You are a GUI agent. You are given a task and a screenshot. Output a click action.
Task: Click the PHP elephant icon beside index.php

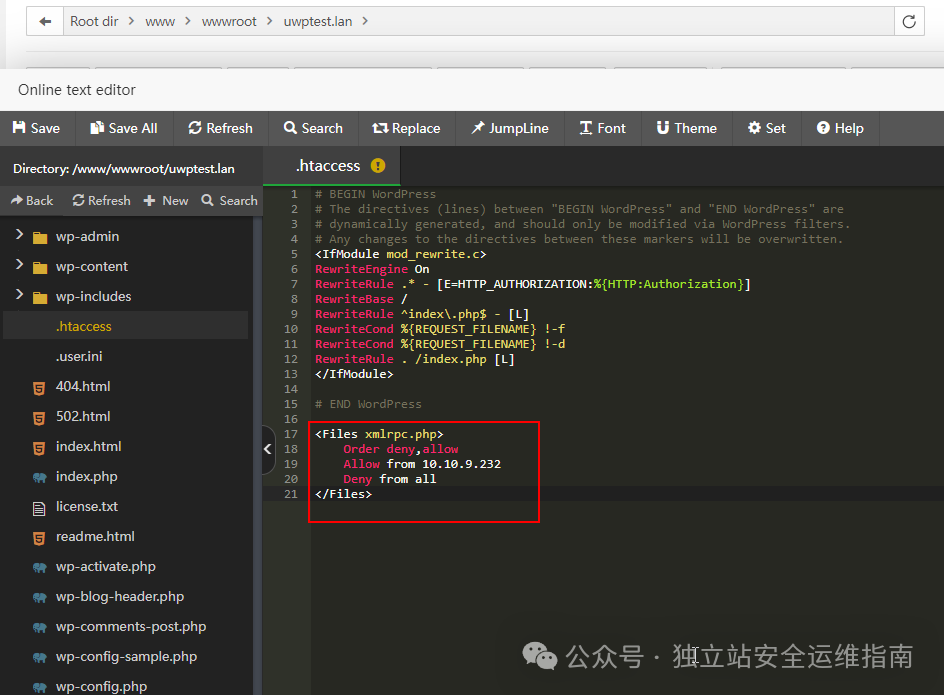click(x=40, y=478)
